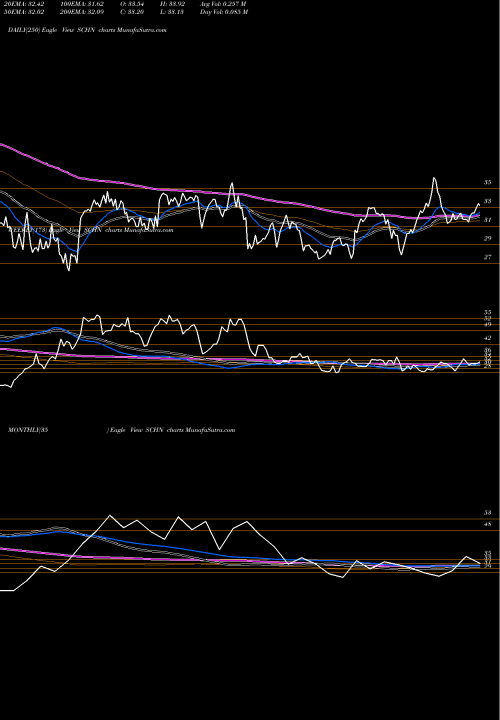Click the MONTHLY Eagle View chart title
Viewport: 500px width, 720px height.
(x=122, y=430)
